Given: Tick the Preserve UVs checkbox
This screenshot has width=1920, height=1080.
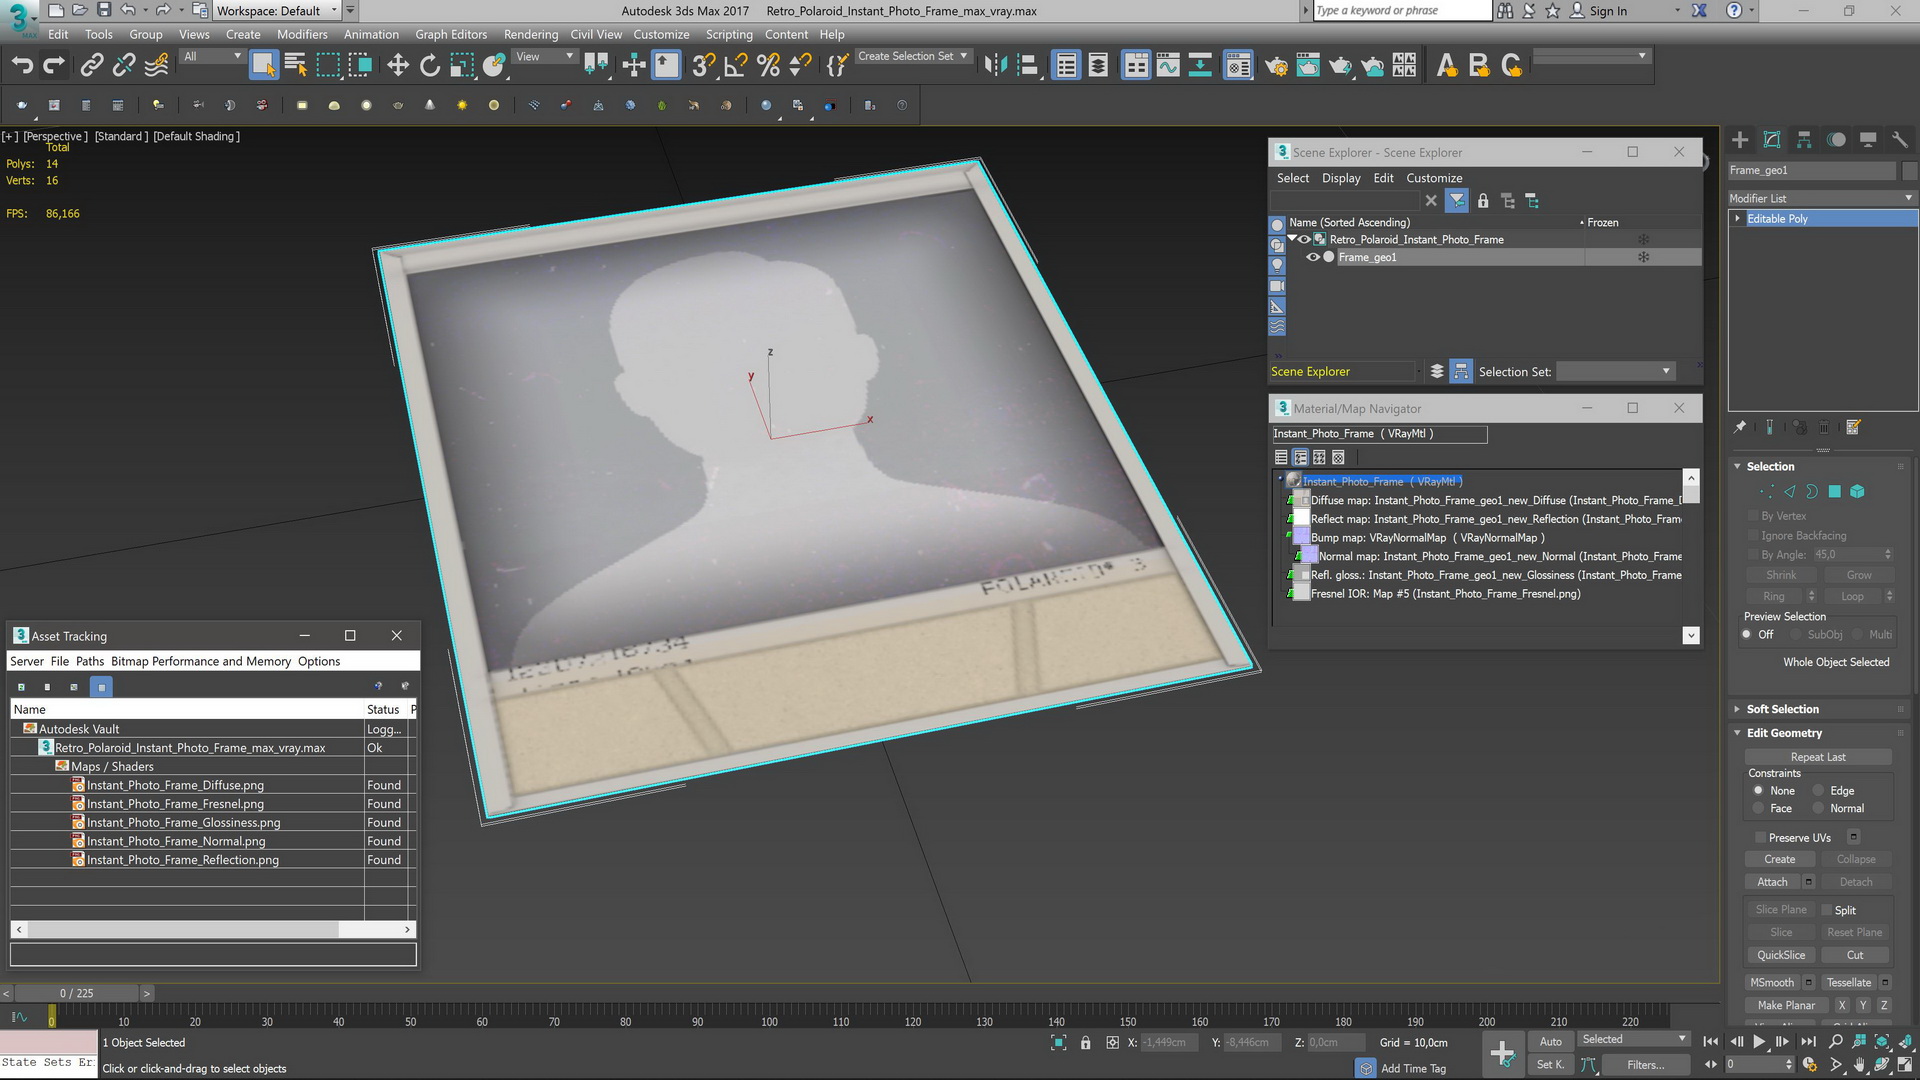Looking at the screenshot, I should (x=1760, y=837).
